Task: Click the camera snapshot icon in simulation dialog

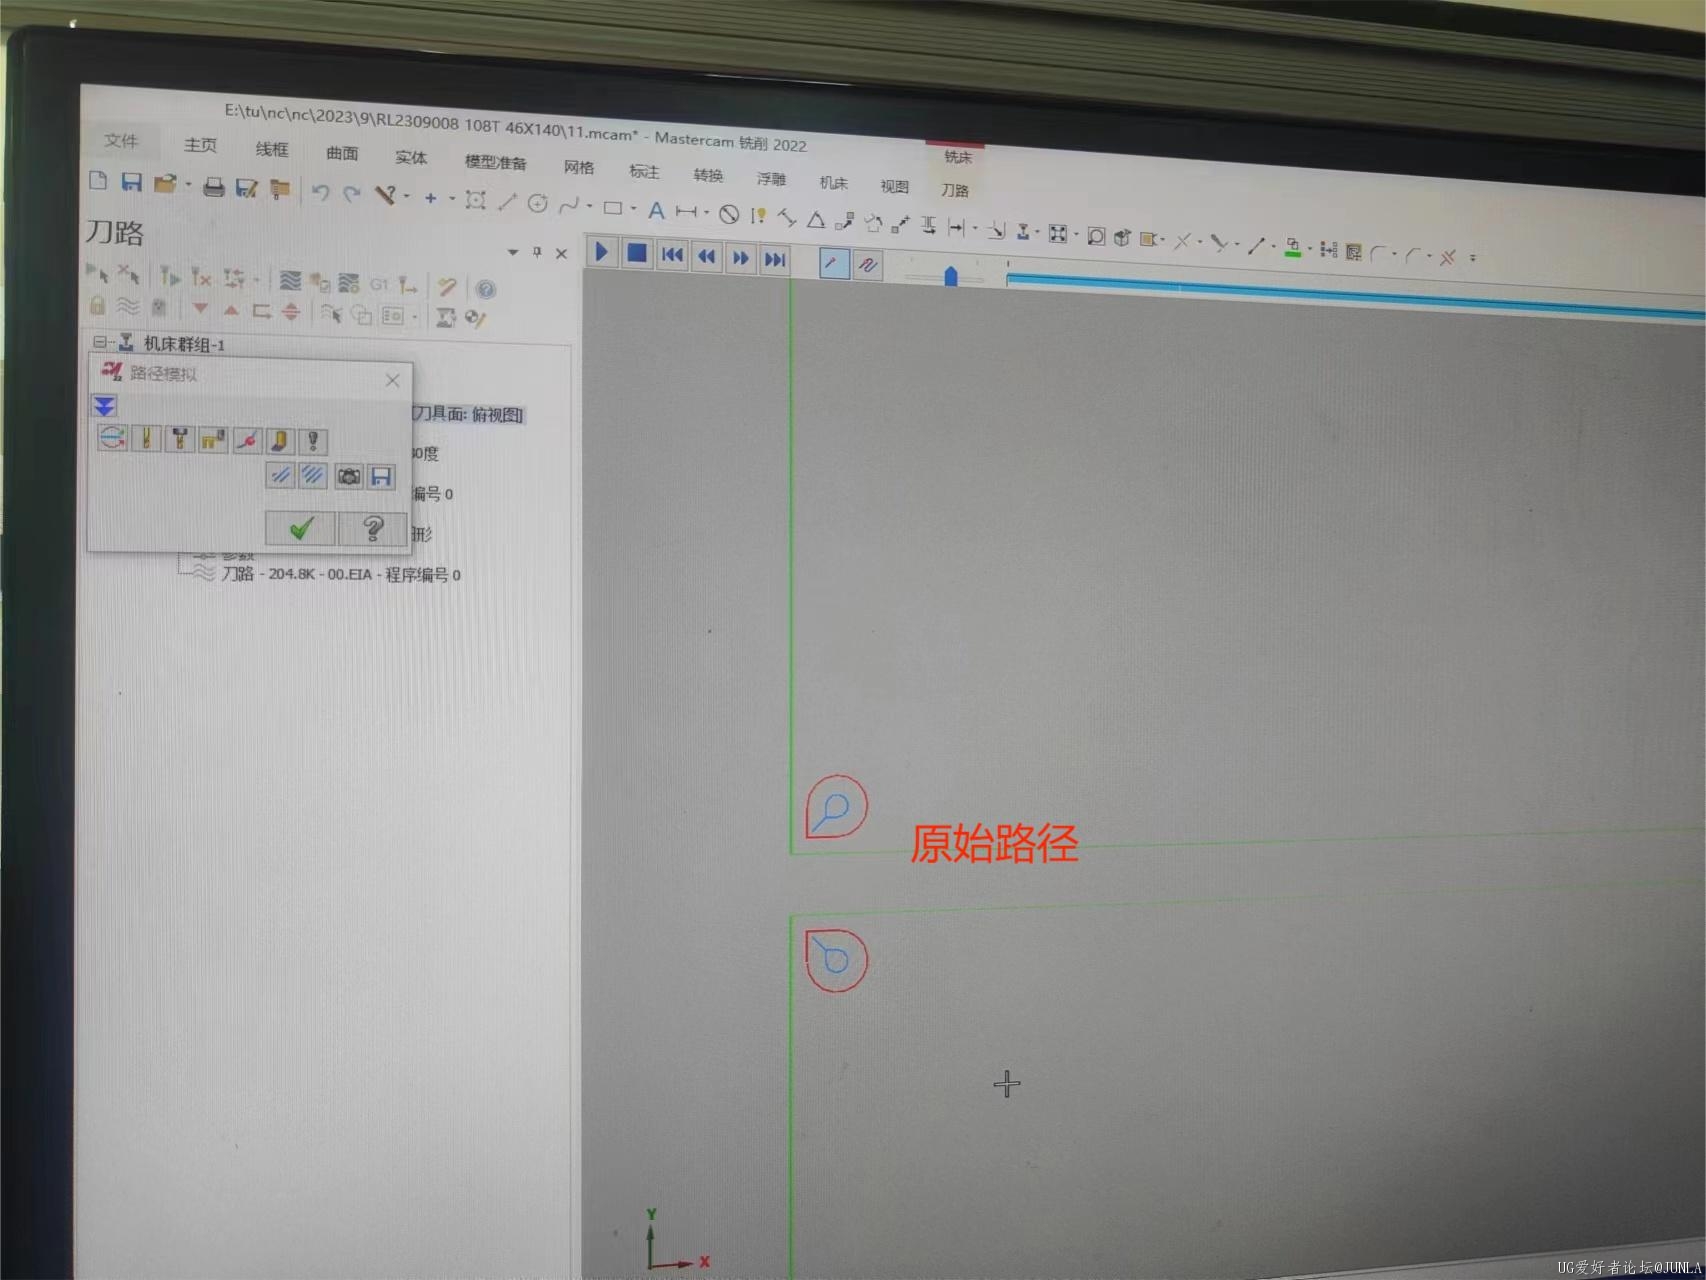Action: [348, 477]
